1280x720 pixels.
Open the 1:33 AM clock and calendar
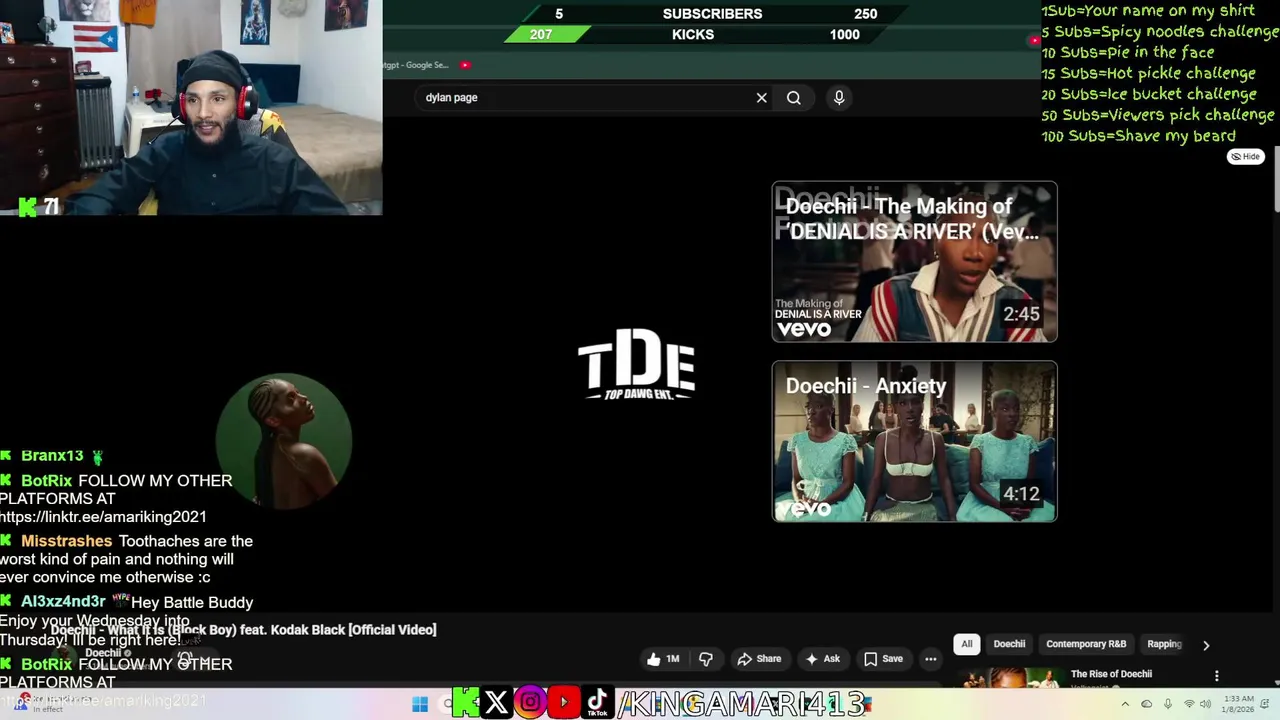click(x=1236, y=704)
